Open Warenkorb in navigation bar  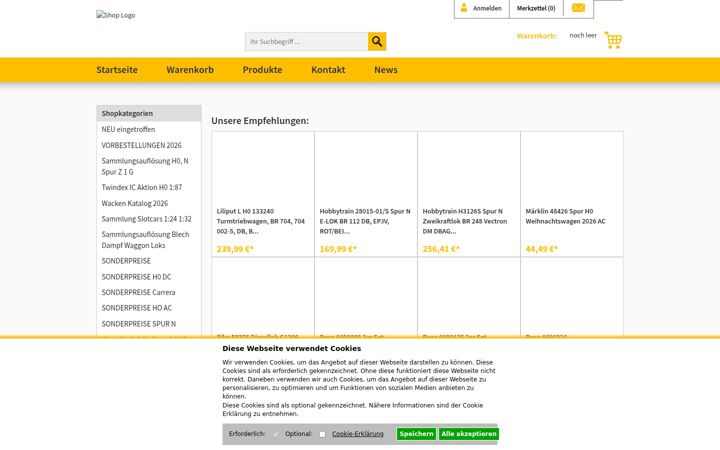[190, 70]
